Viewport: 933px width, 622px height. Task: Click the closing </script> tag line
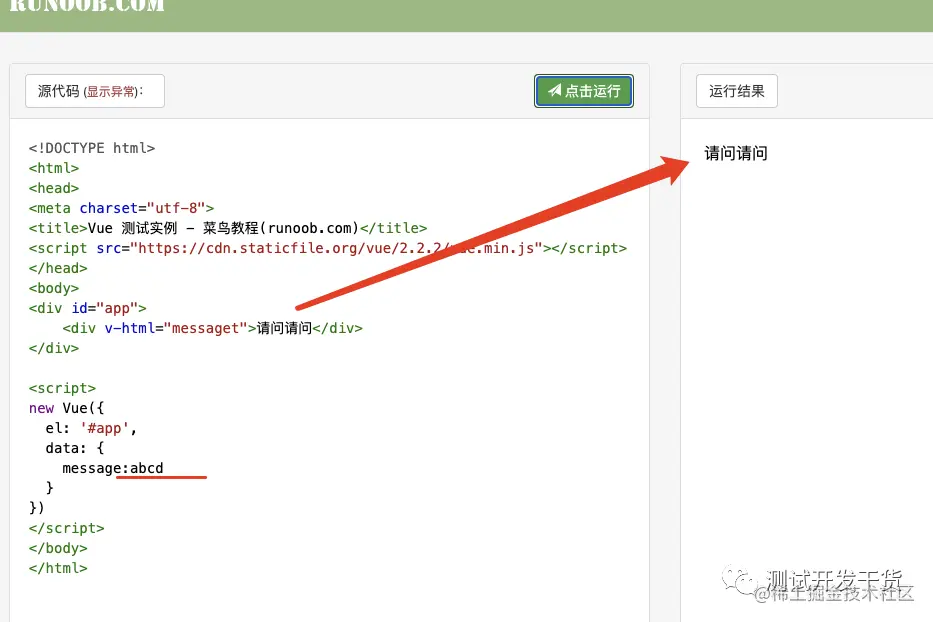[67, 529]
